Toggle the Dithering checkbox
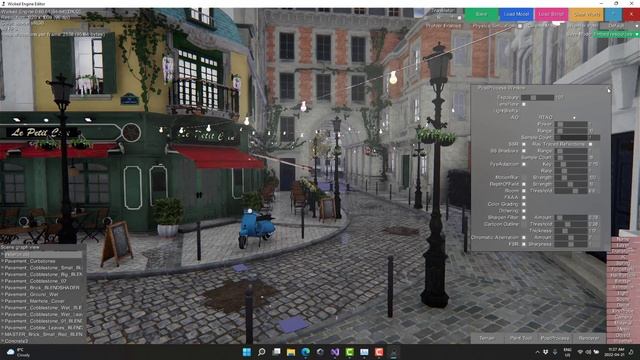The image size is (640, 360). coord(524,211)
